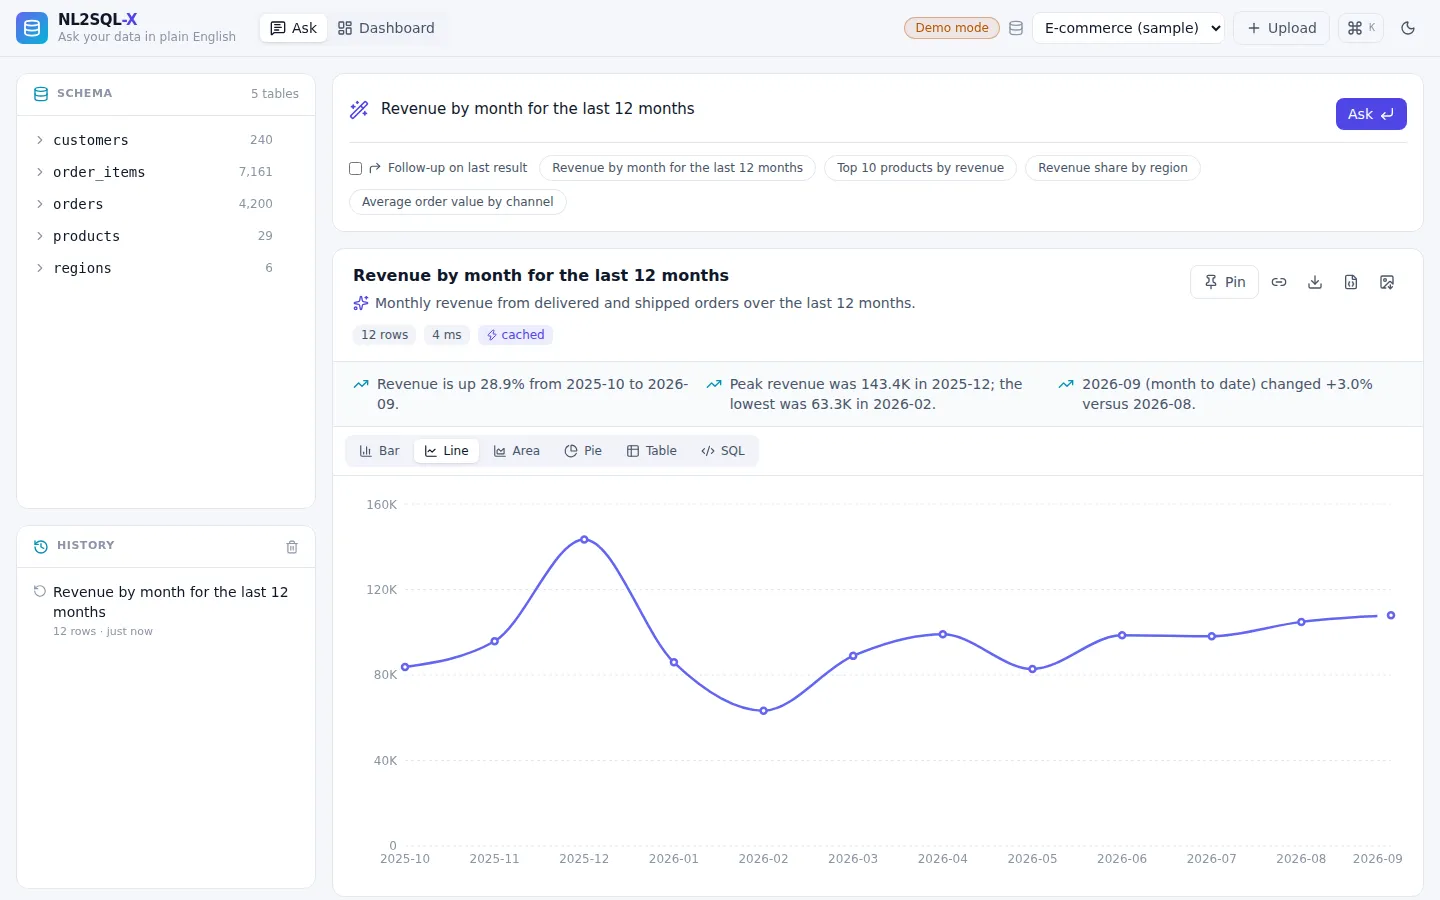Open the Dashboard tab

pyautogui.click(x=386, y=28)
